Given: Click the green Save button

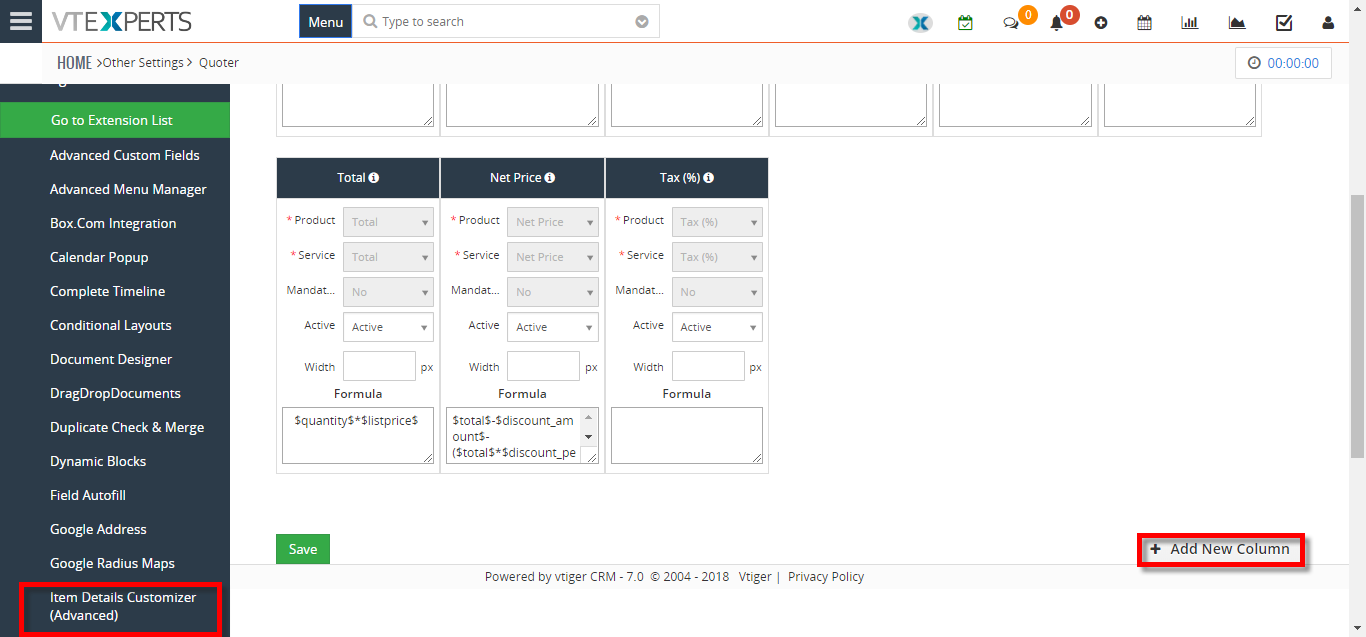Looking at the screenshot, I should click(x=303, y=549).
